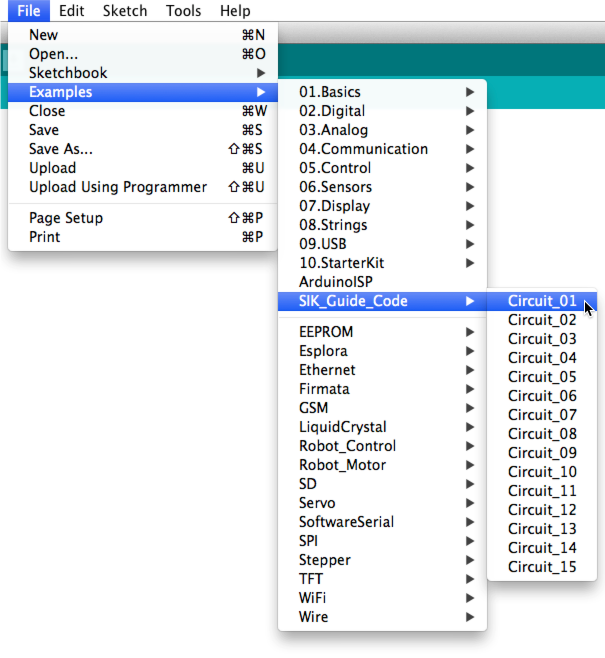Viewport: 605px width, 658px height.
Task: Open the File menu
Action: click(x=29, y=10)
